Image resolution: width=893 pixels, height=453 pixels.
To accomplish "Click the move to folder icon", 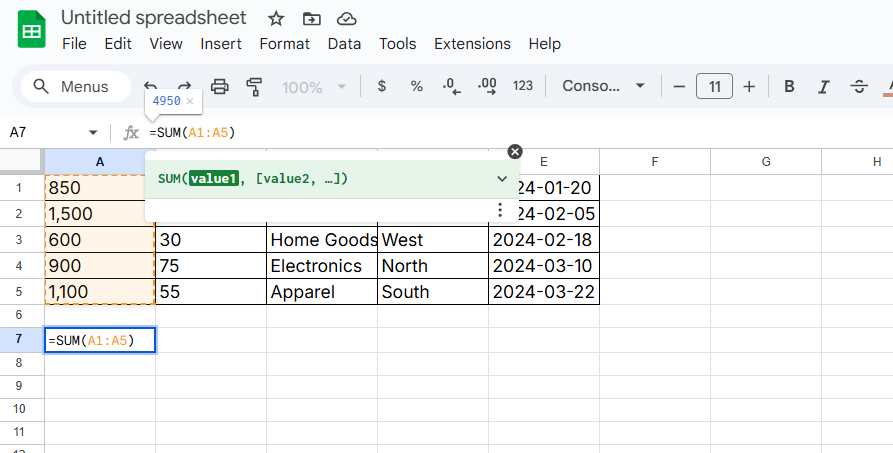I will (x=312, y=19).
